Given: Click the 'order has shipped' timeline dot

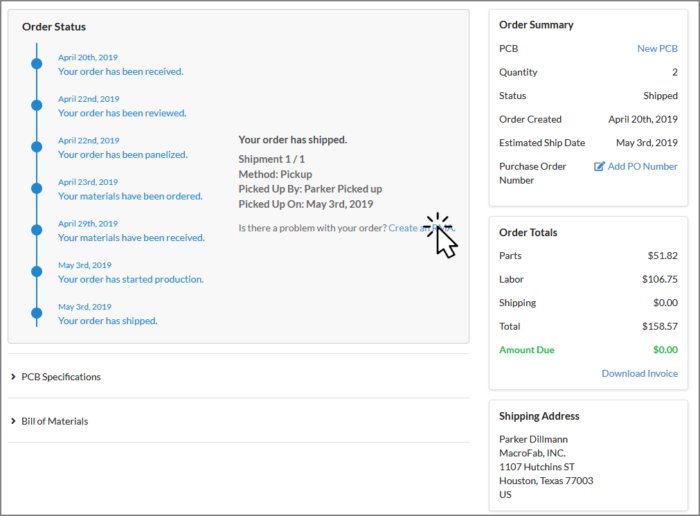Looking at the screenshot, I should pyautogui.click(x=37, y=313).
